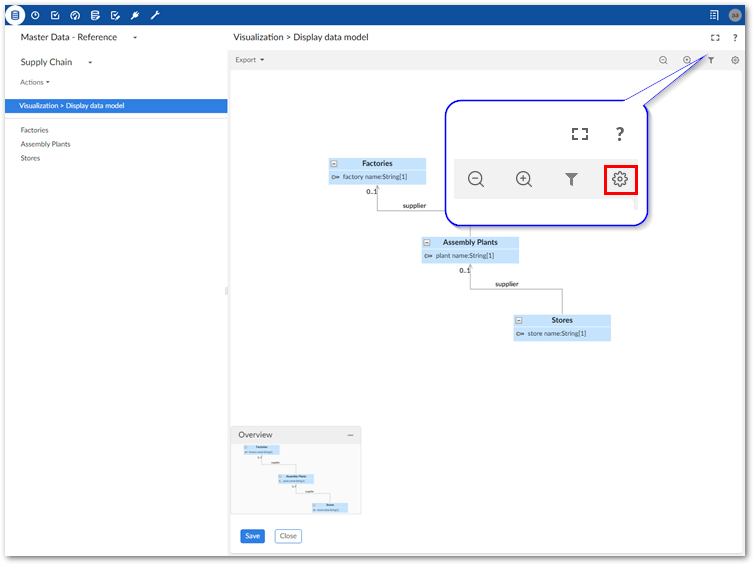Click the key icon beside plant name
Viewport: 754px width, 565px height.
tap(428, 256)
